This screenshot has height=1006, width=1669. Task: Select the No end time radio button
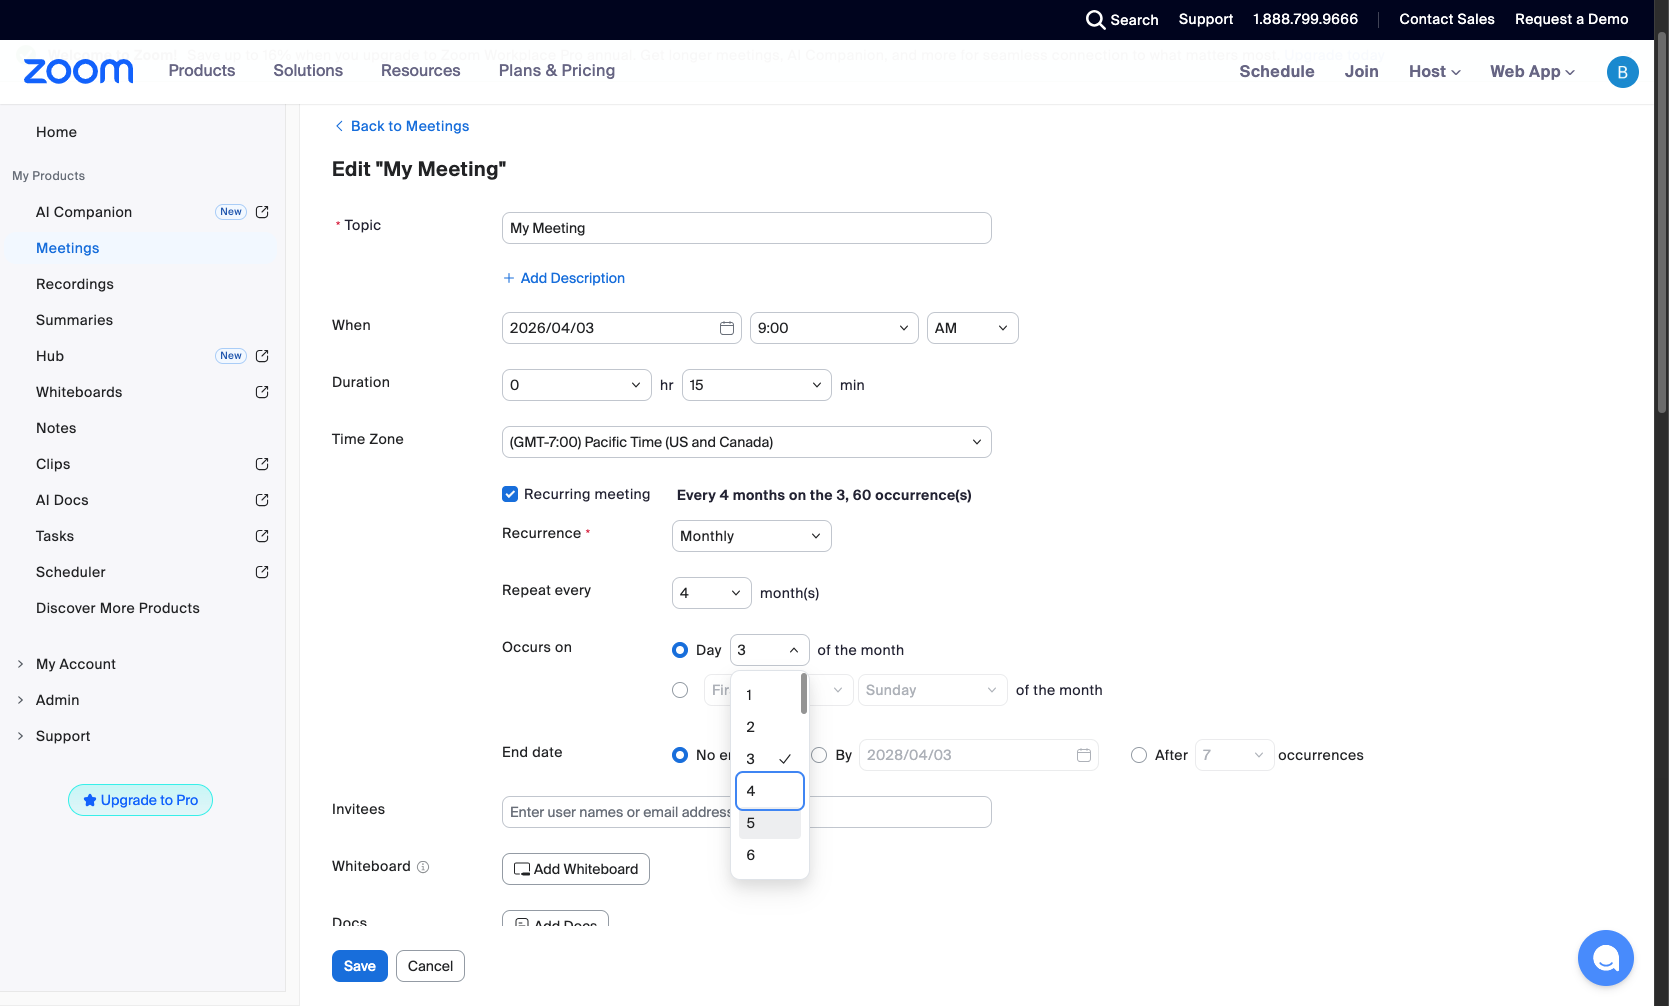tap(680, 755)
